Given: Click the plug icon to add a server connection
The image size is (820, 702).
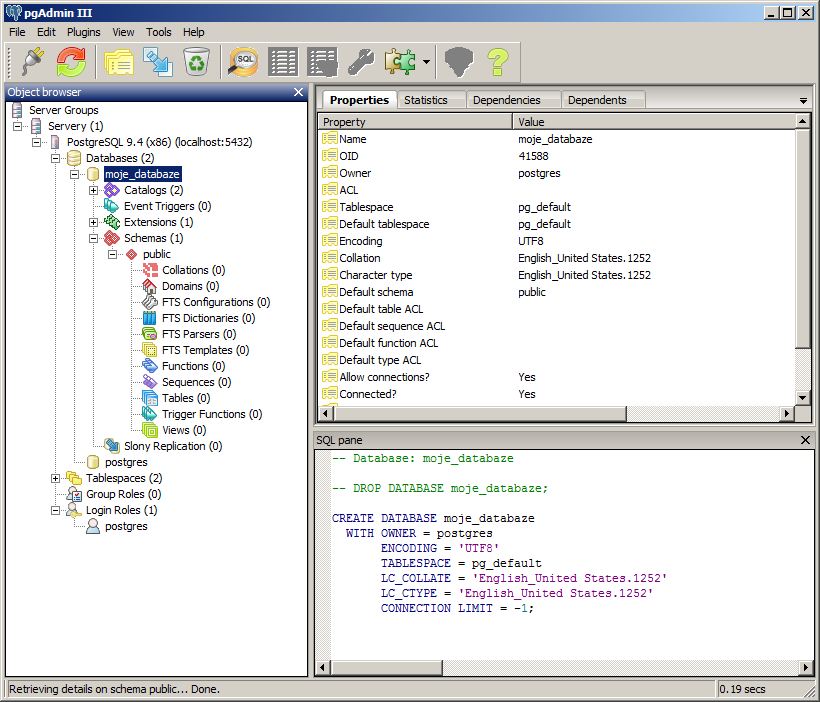Looking at the screenshot, I should point(33,62).
